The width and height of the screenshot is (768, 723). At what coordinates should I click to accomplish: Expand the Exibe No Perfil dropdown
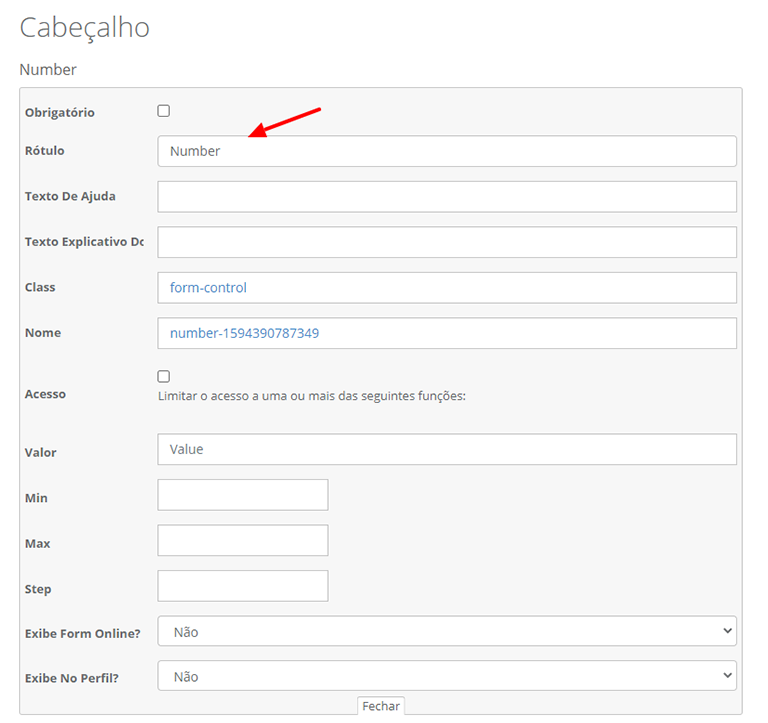447,677
